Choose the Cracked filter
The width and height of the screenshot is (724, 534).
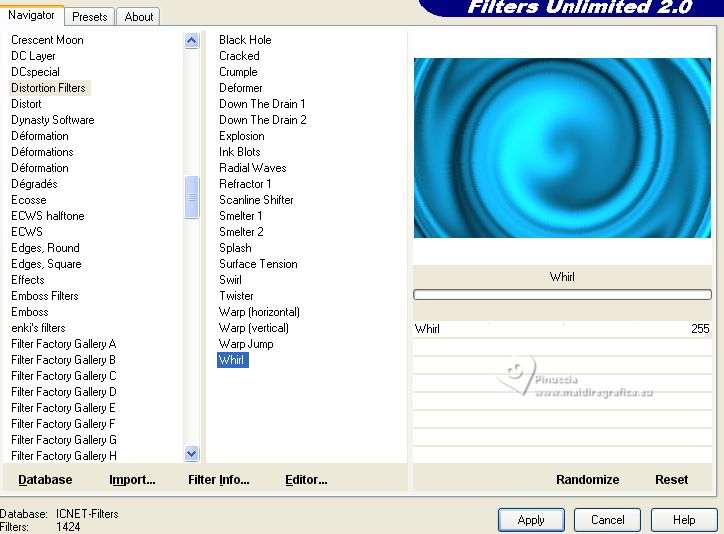[x=239, y=56]
